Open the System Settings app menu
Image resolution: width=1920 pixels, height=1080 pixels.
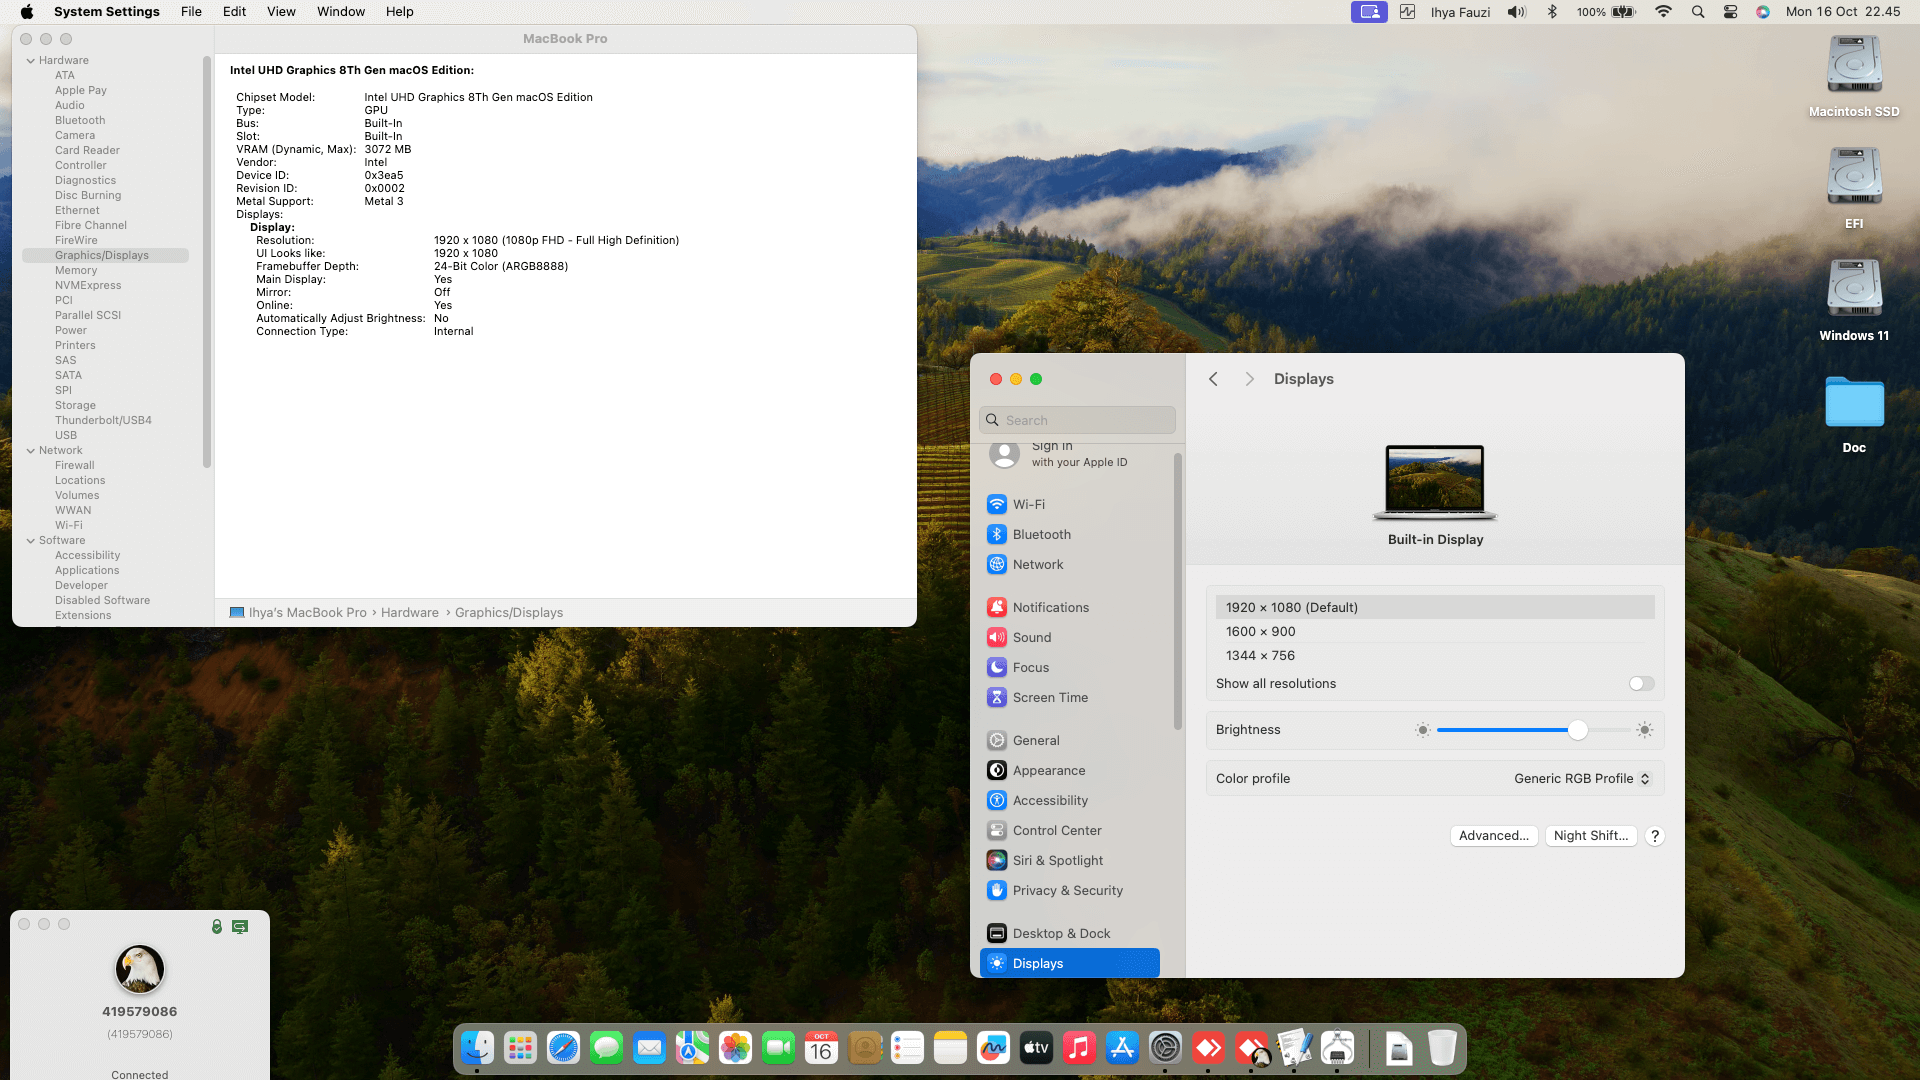tap(107, 12)
